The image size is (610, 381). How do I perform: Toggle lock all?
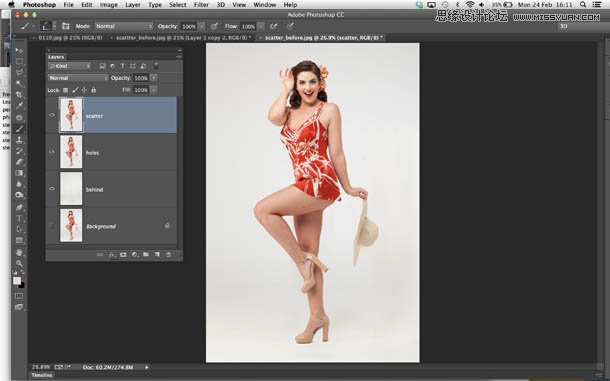click(93, 90)
